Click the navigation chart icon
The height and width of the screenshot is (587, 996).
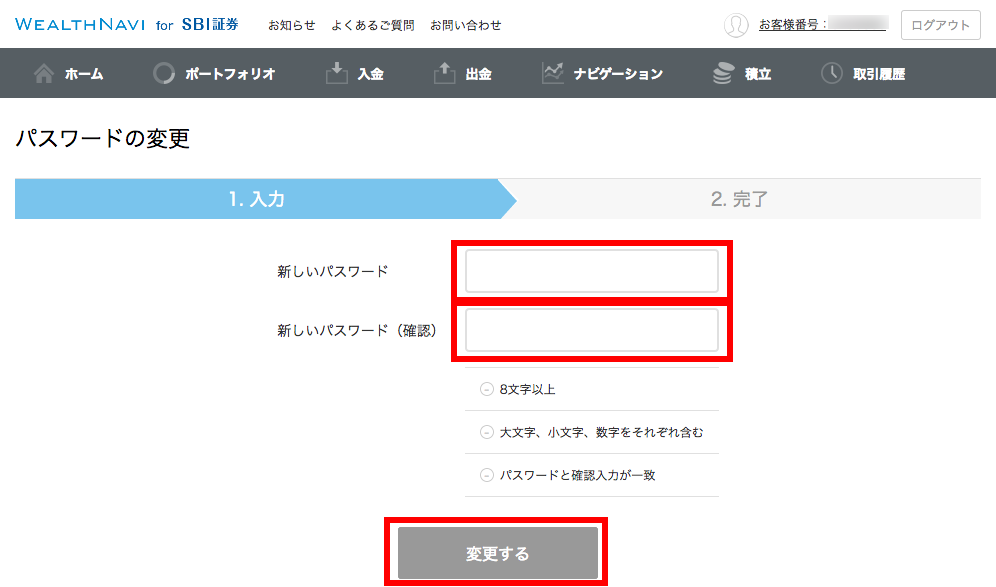[553, 73]
